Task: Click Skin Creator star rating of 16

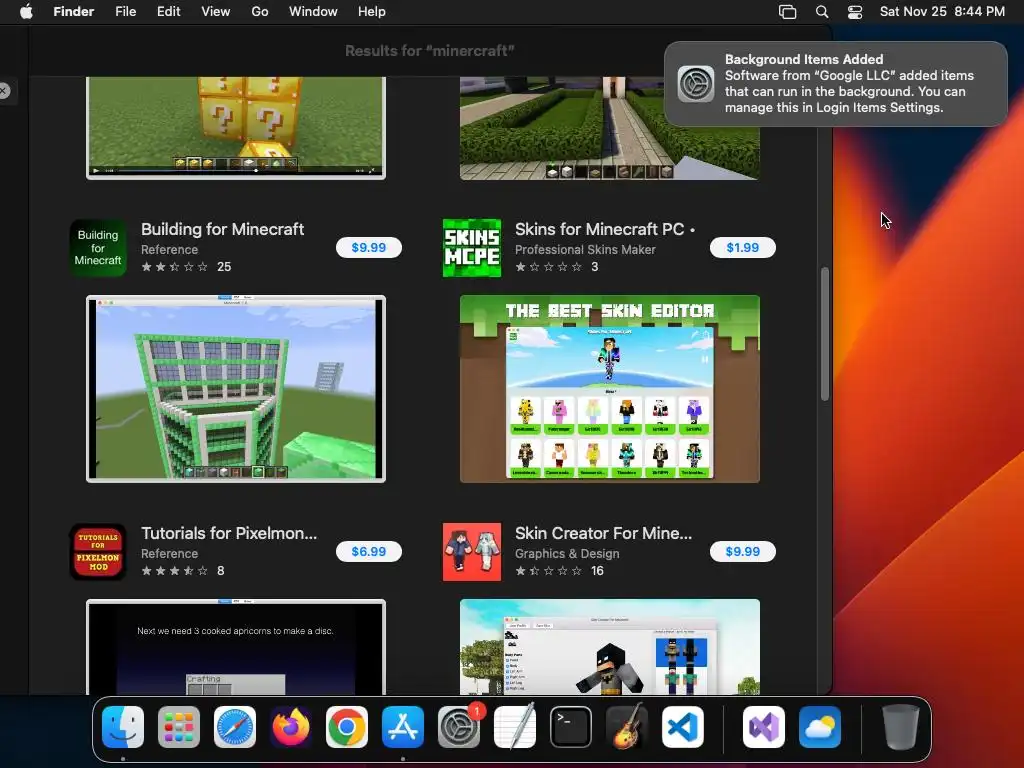Action: pos(549,571)
